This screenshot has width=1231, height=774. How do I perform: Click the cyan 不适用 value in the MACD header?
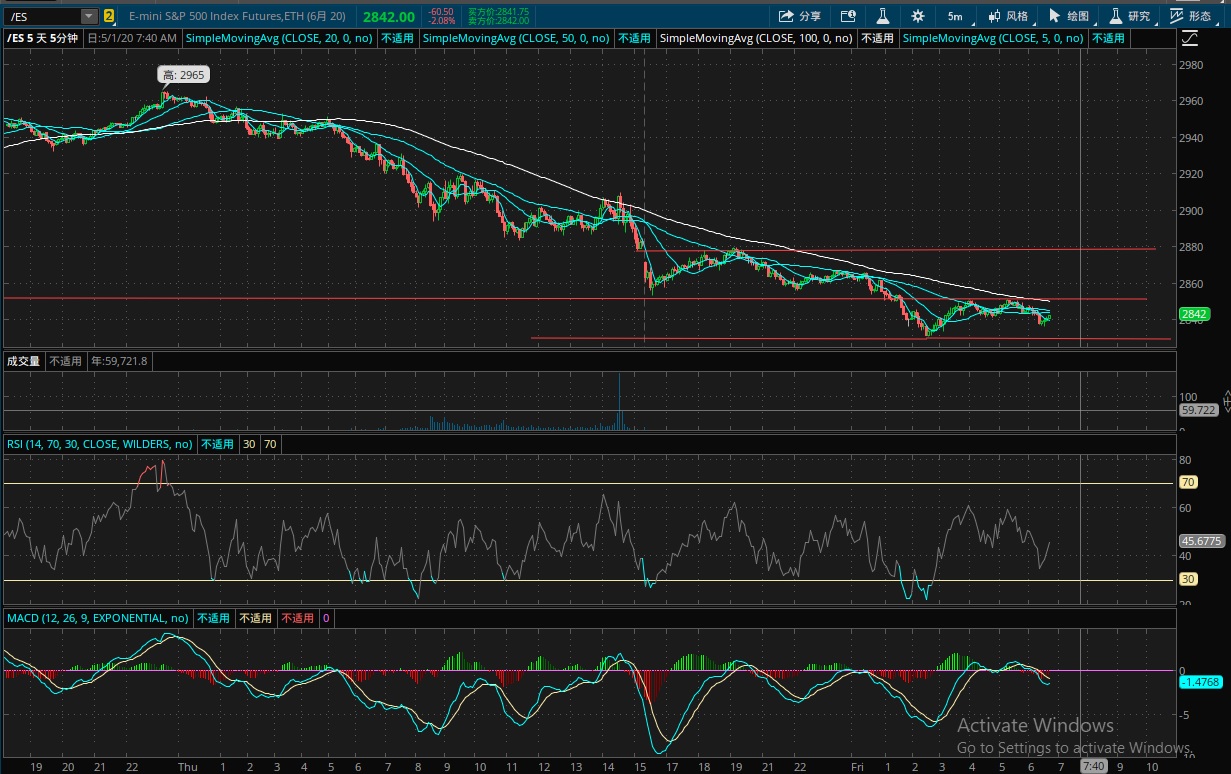tap(214, 618)
